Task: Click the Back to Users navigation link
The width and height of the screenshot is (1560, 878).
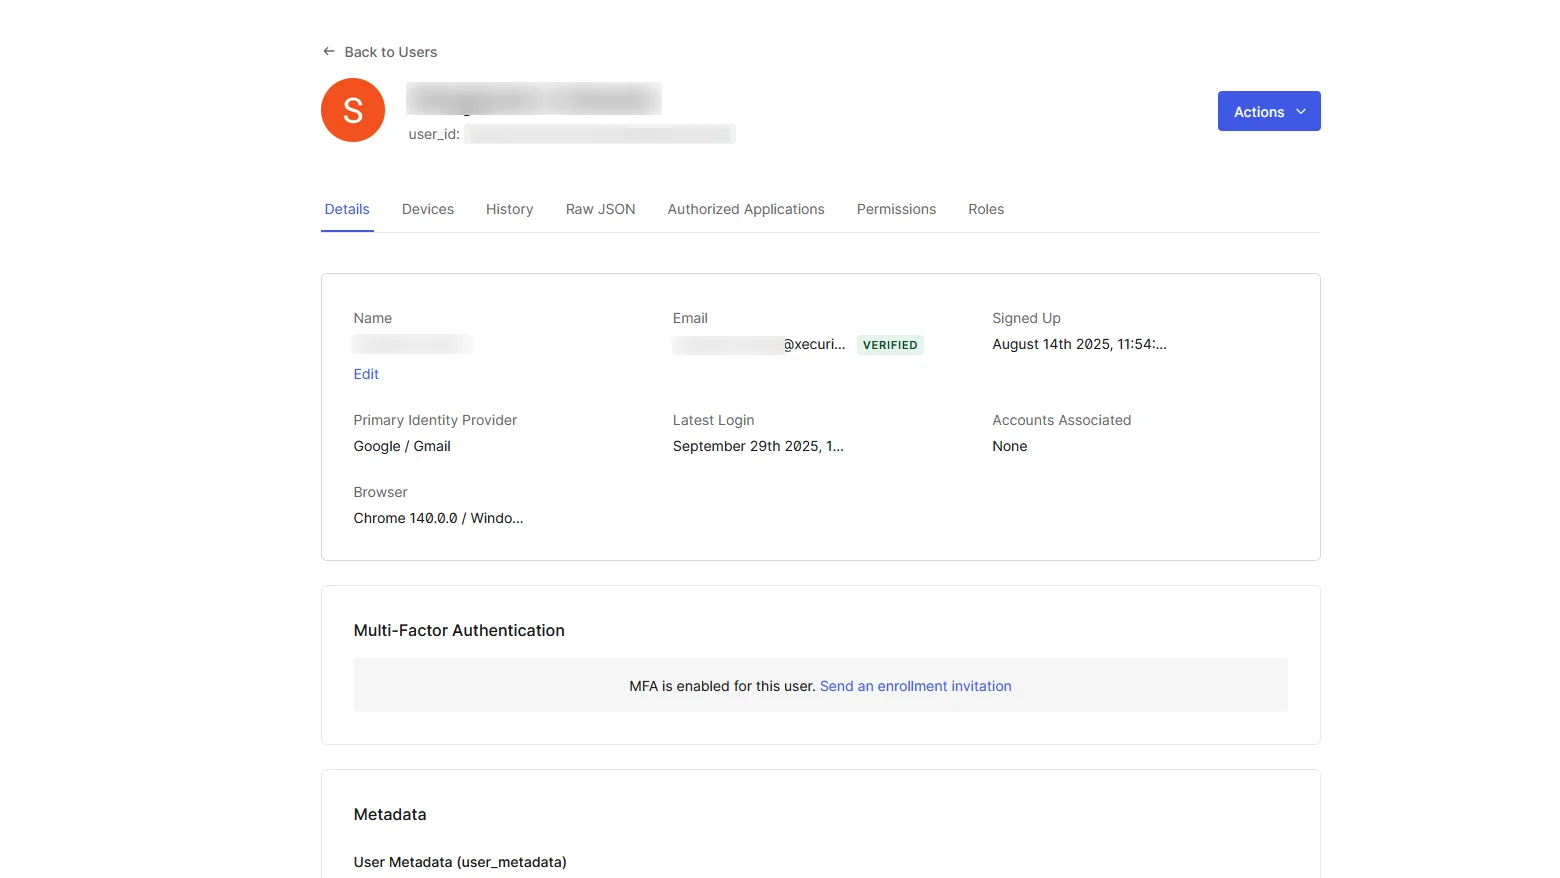Action: tap(390, 51)
